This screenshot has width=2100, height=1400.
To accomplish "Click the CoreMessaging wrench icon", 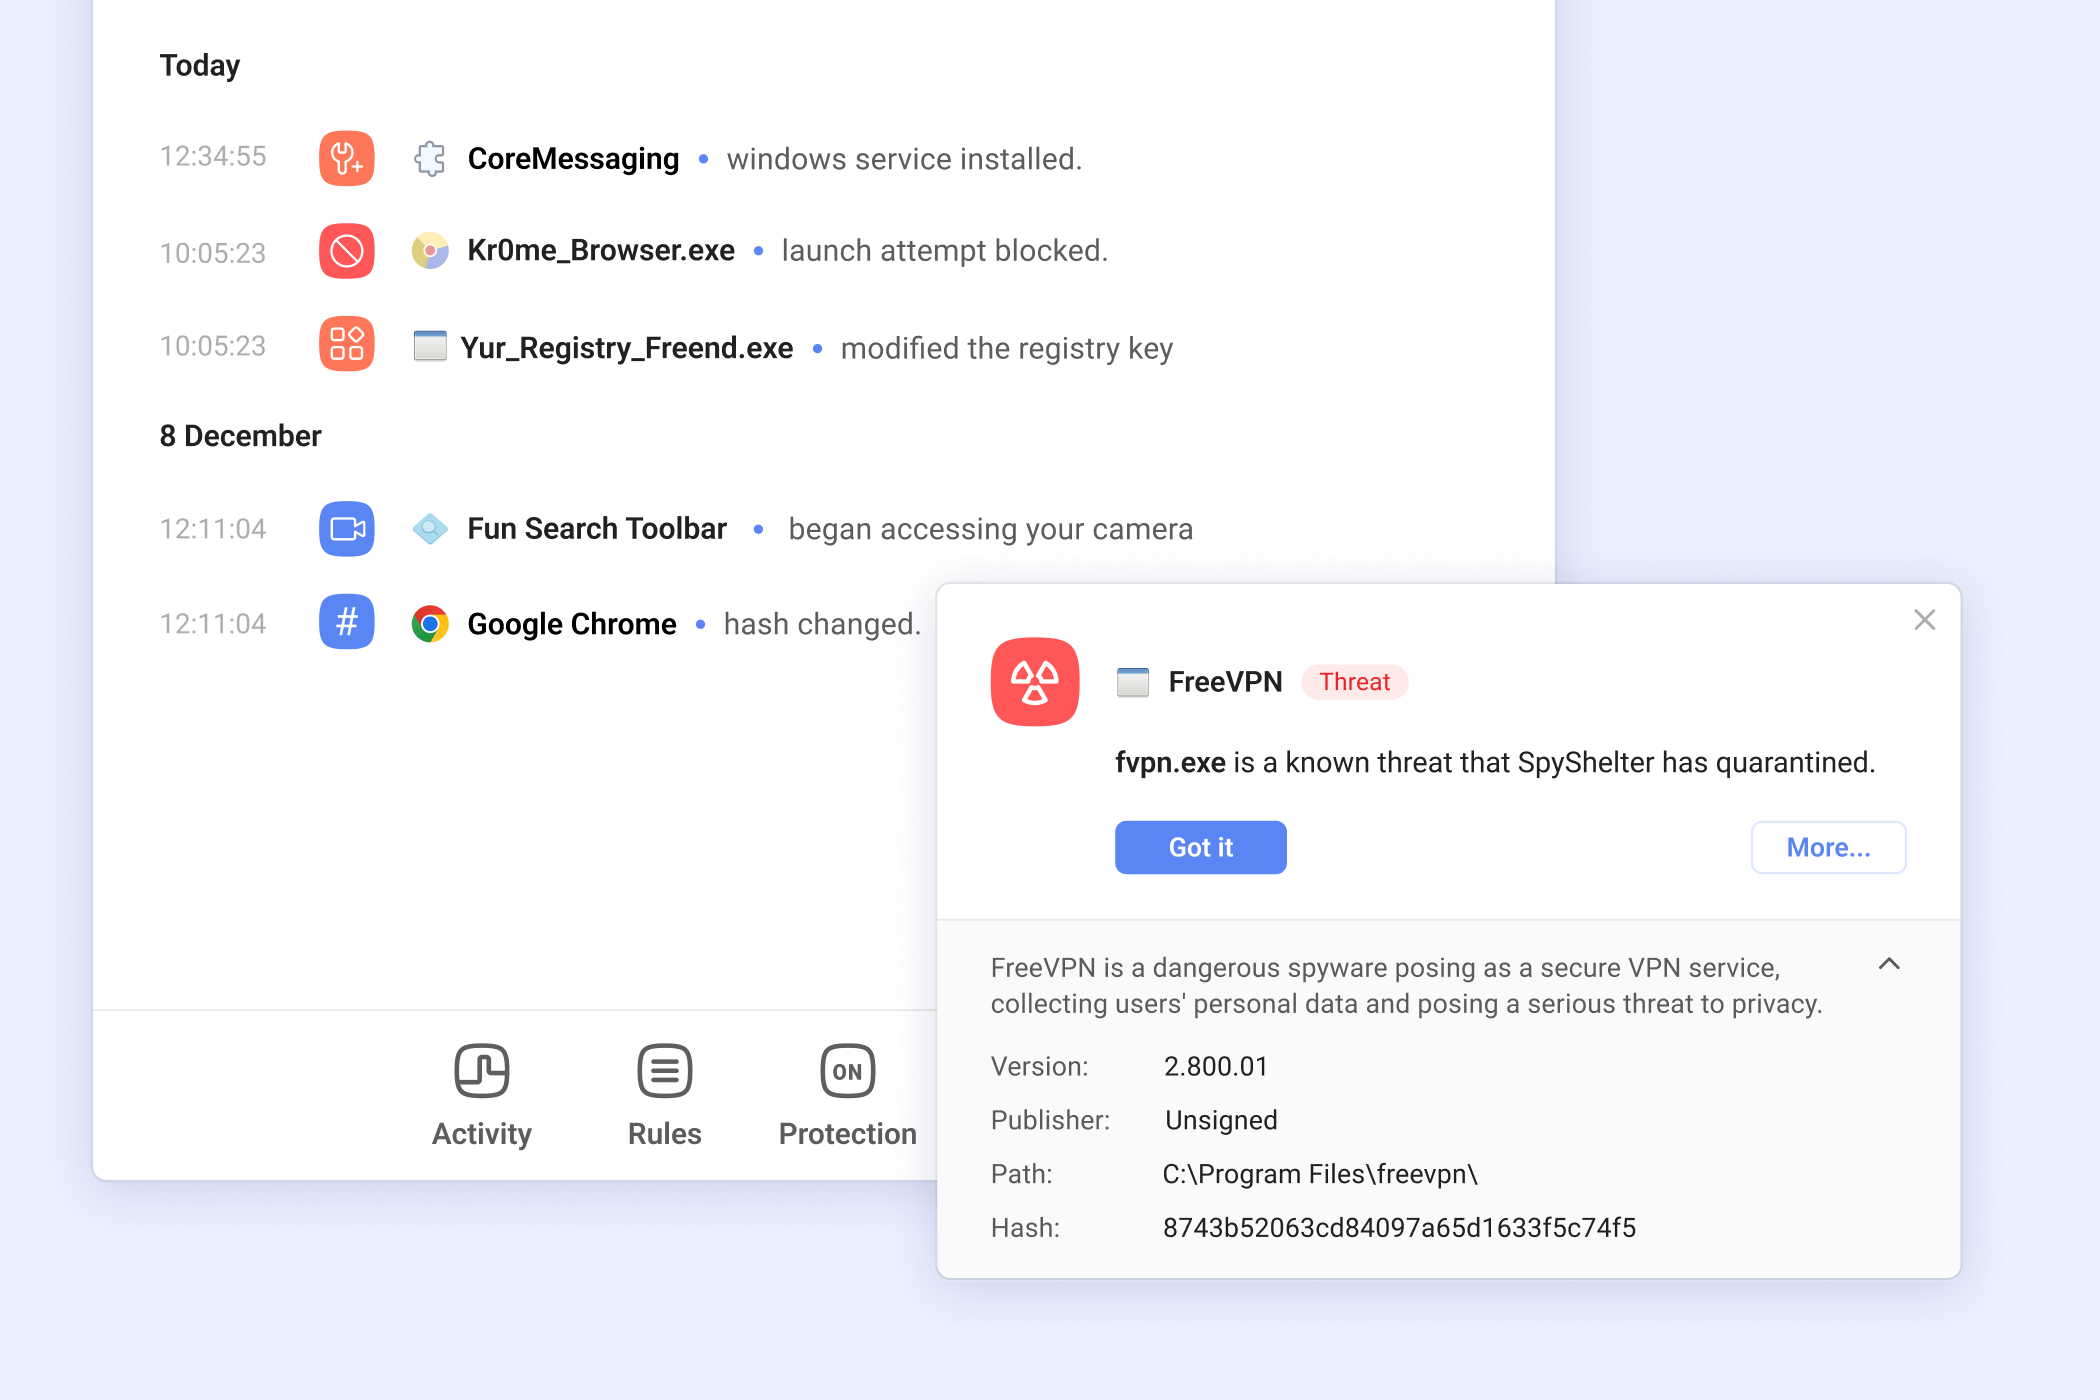I will [x=342, y=158].
